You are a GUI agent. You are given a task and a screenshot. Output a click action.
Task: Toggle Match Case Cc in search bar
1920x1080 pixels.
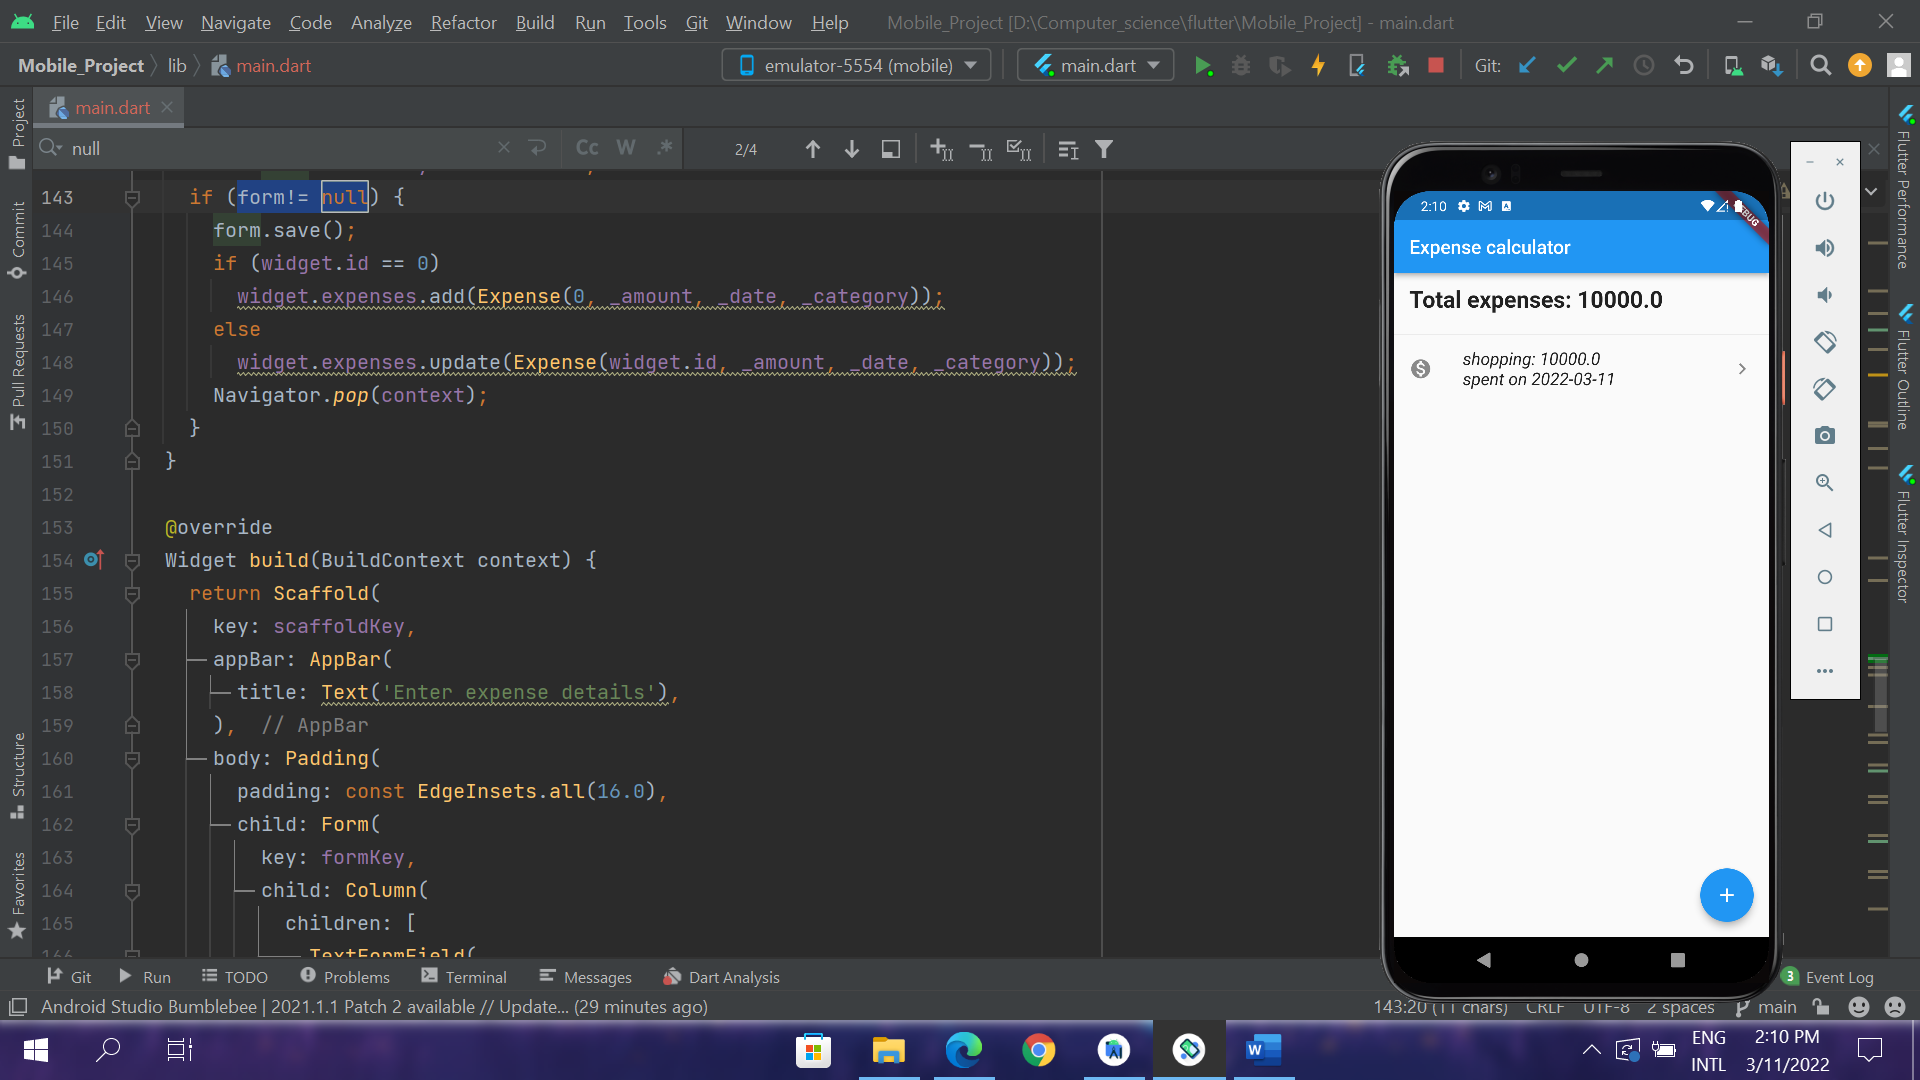pos(587,148)
